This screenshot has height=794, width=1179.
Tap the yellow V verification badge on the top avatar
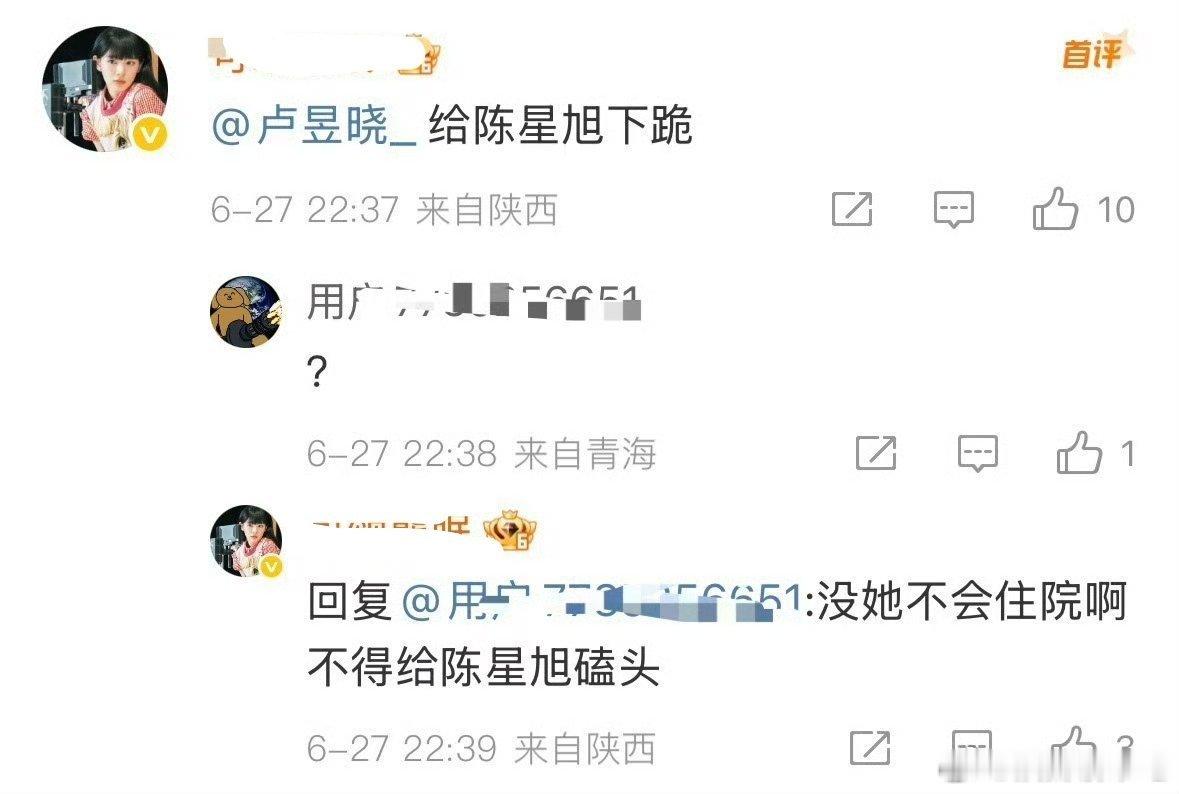[x=150, y=135]
